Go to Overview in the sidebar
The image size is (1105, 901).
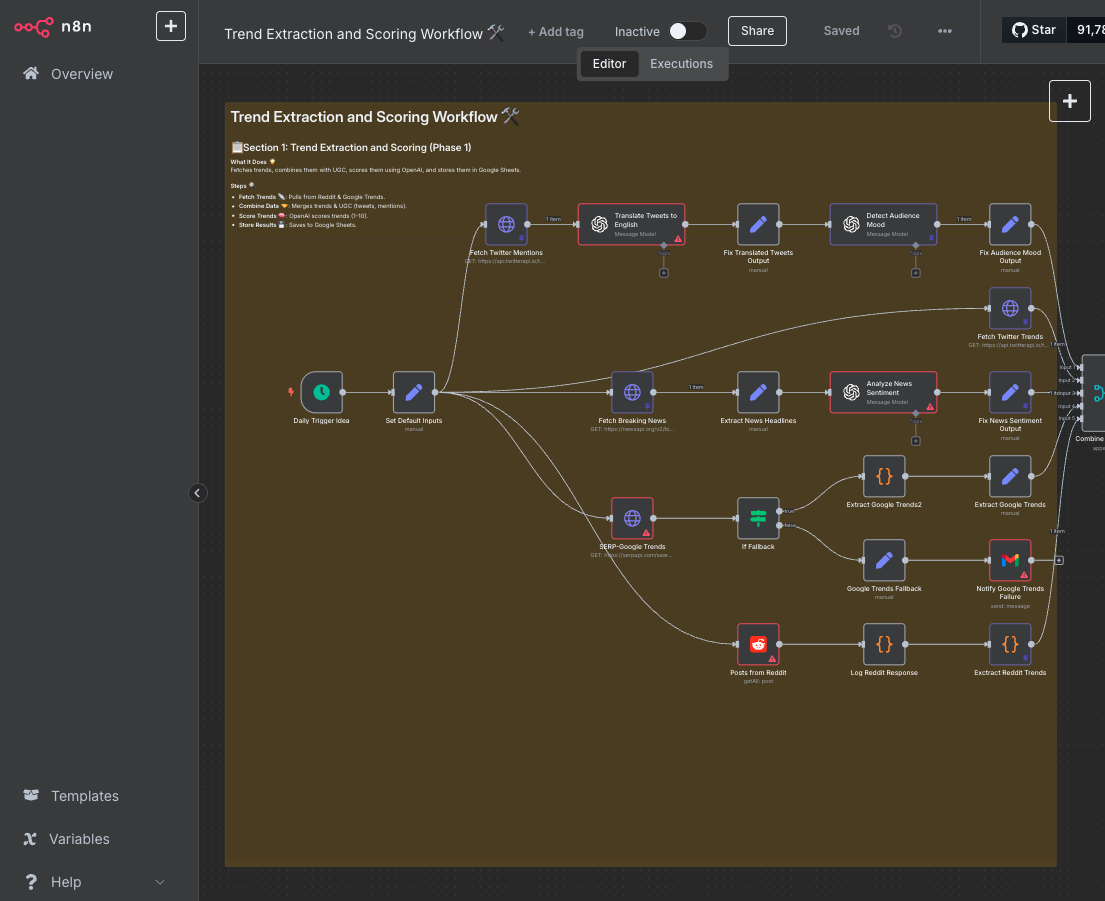tap(99, 74)
